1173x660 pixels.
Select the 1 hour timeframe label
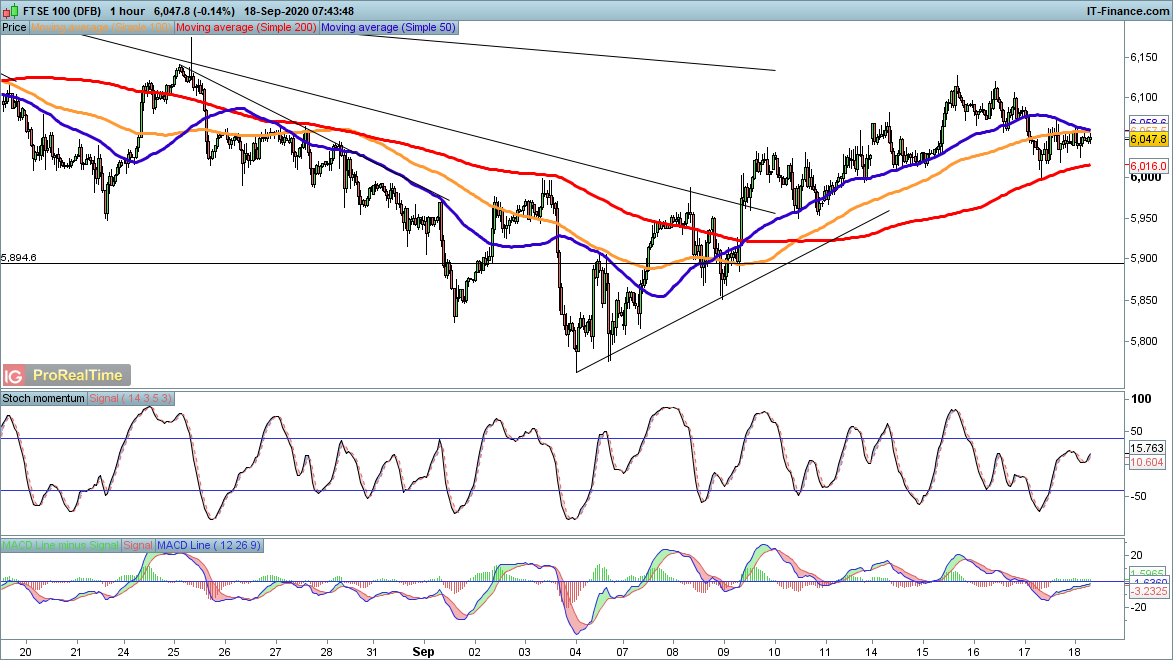[x=127, y=11]
